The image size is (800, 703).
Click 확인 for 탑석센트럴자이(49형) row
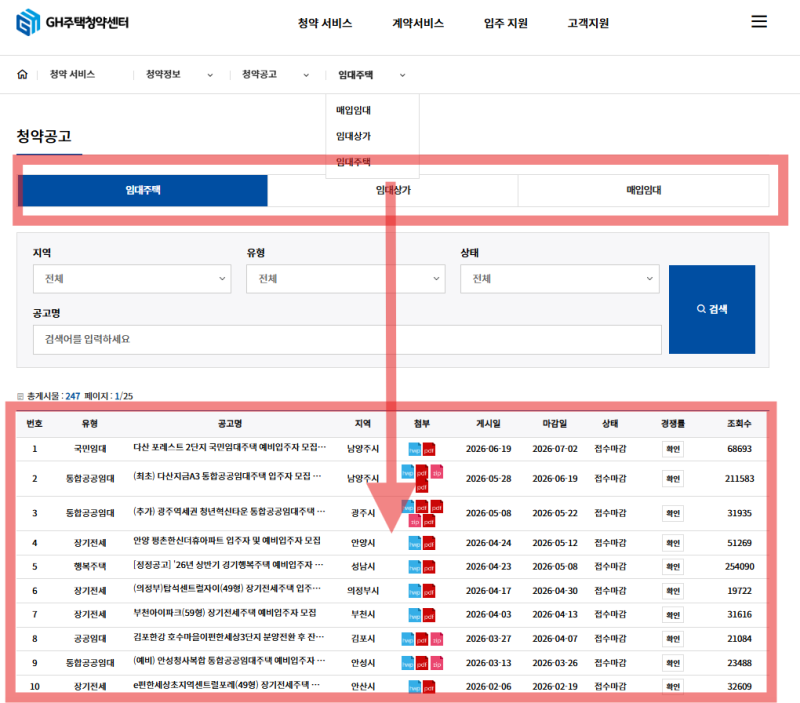coord(673,591)
